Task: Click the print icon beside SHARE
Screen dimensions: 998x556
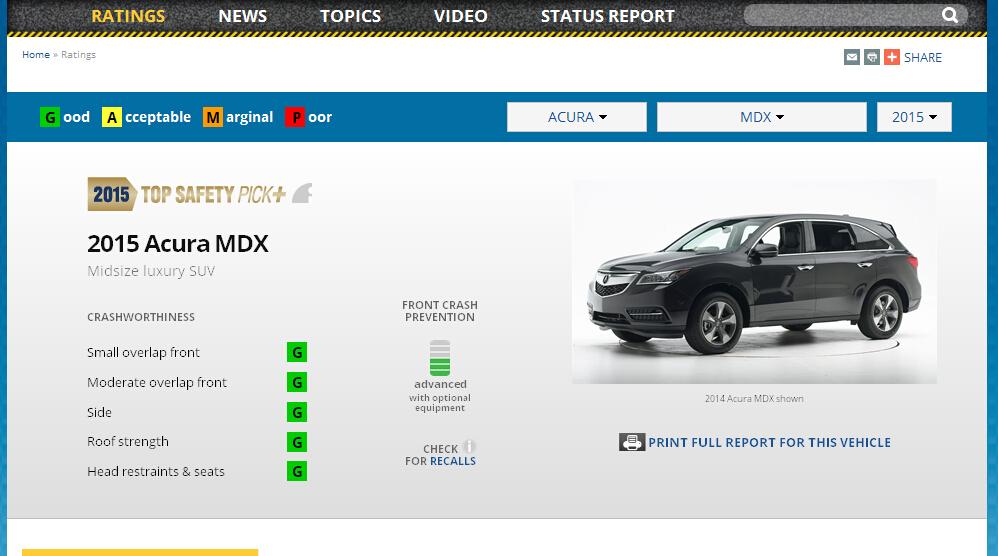Action: tap(872, 57)
